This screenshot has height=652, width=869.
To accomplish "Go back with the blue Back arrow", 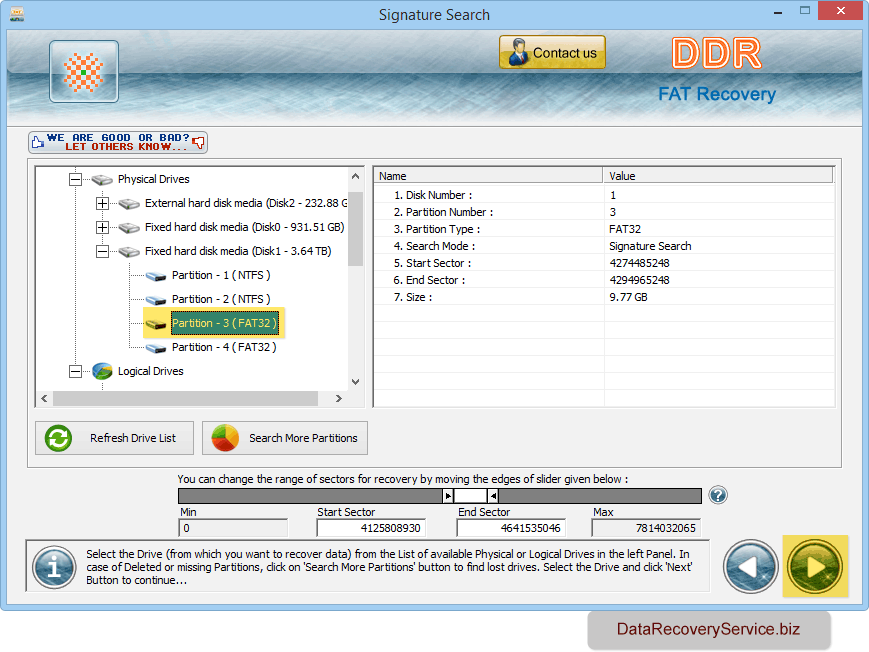I will click(x=751, y=567).
